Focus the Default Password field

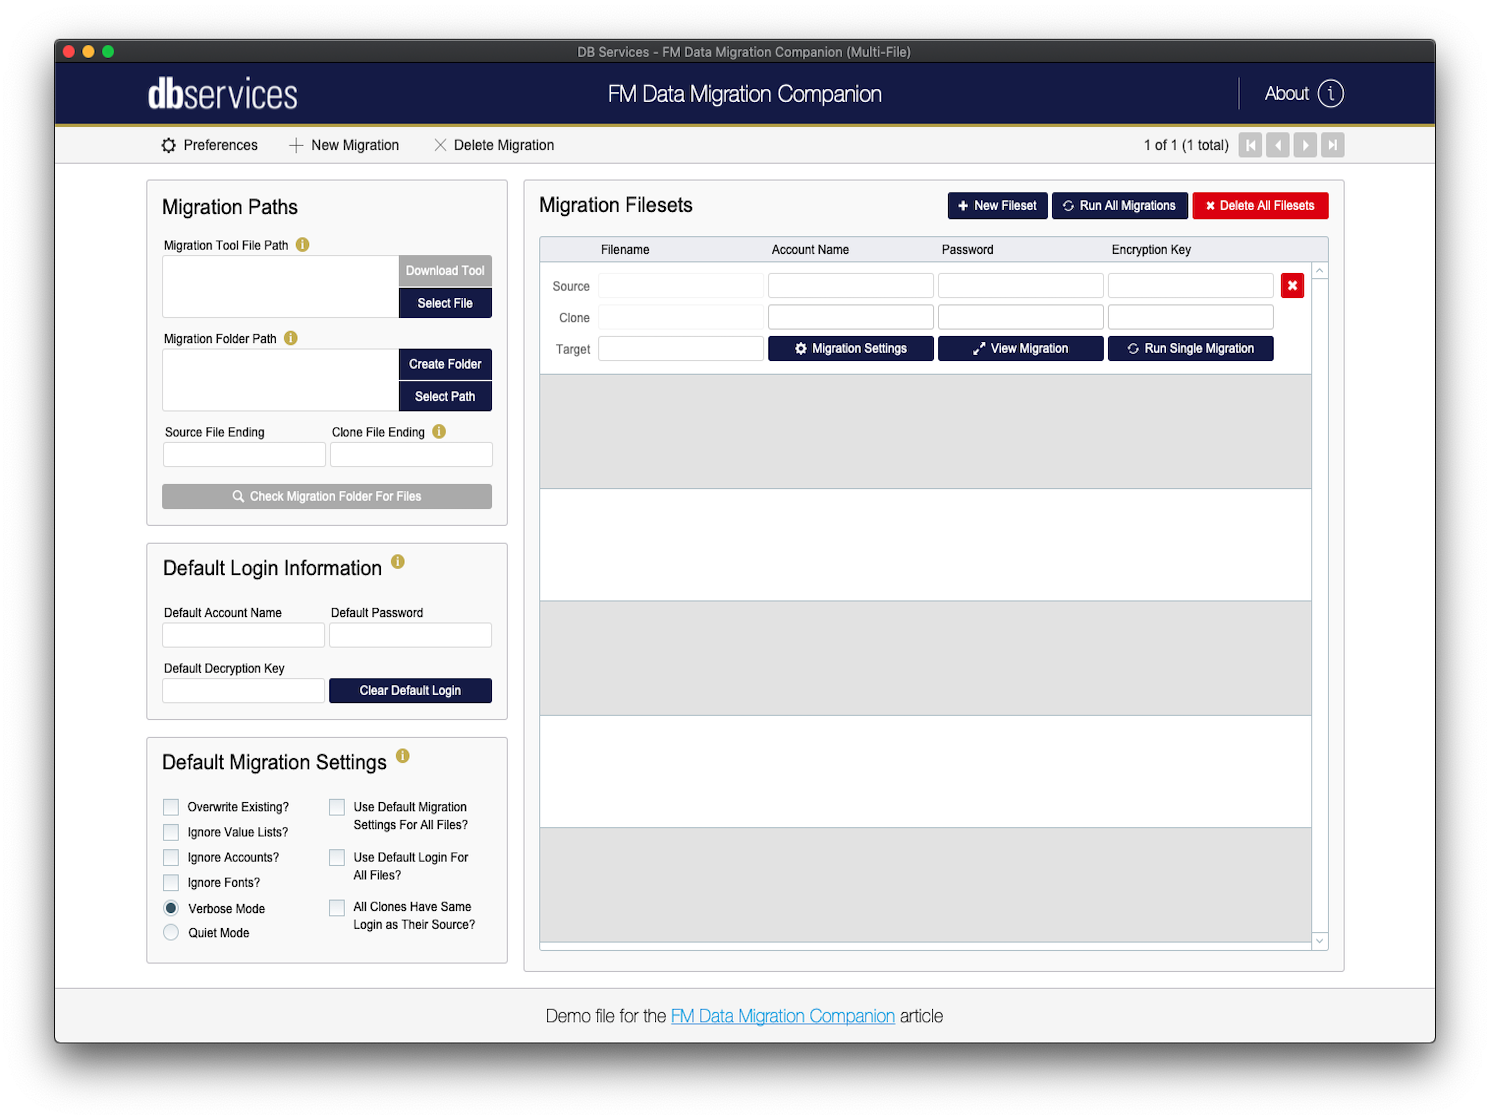[410, 635]
